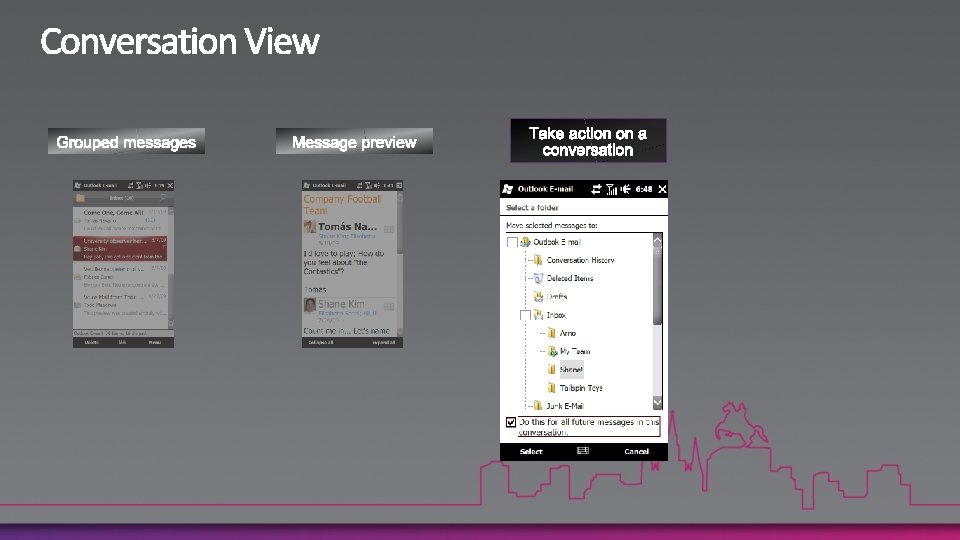Screen dimensions: 960x540
Task: Select the Conversation History folder
Action: click(580, 260)
